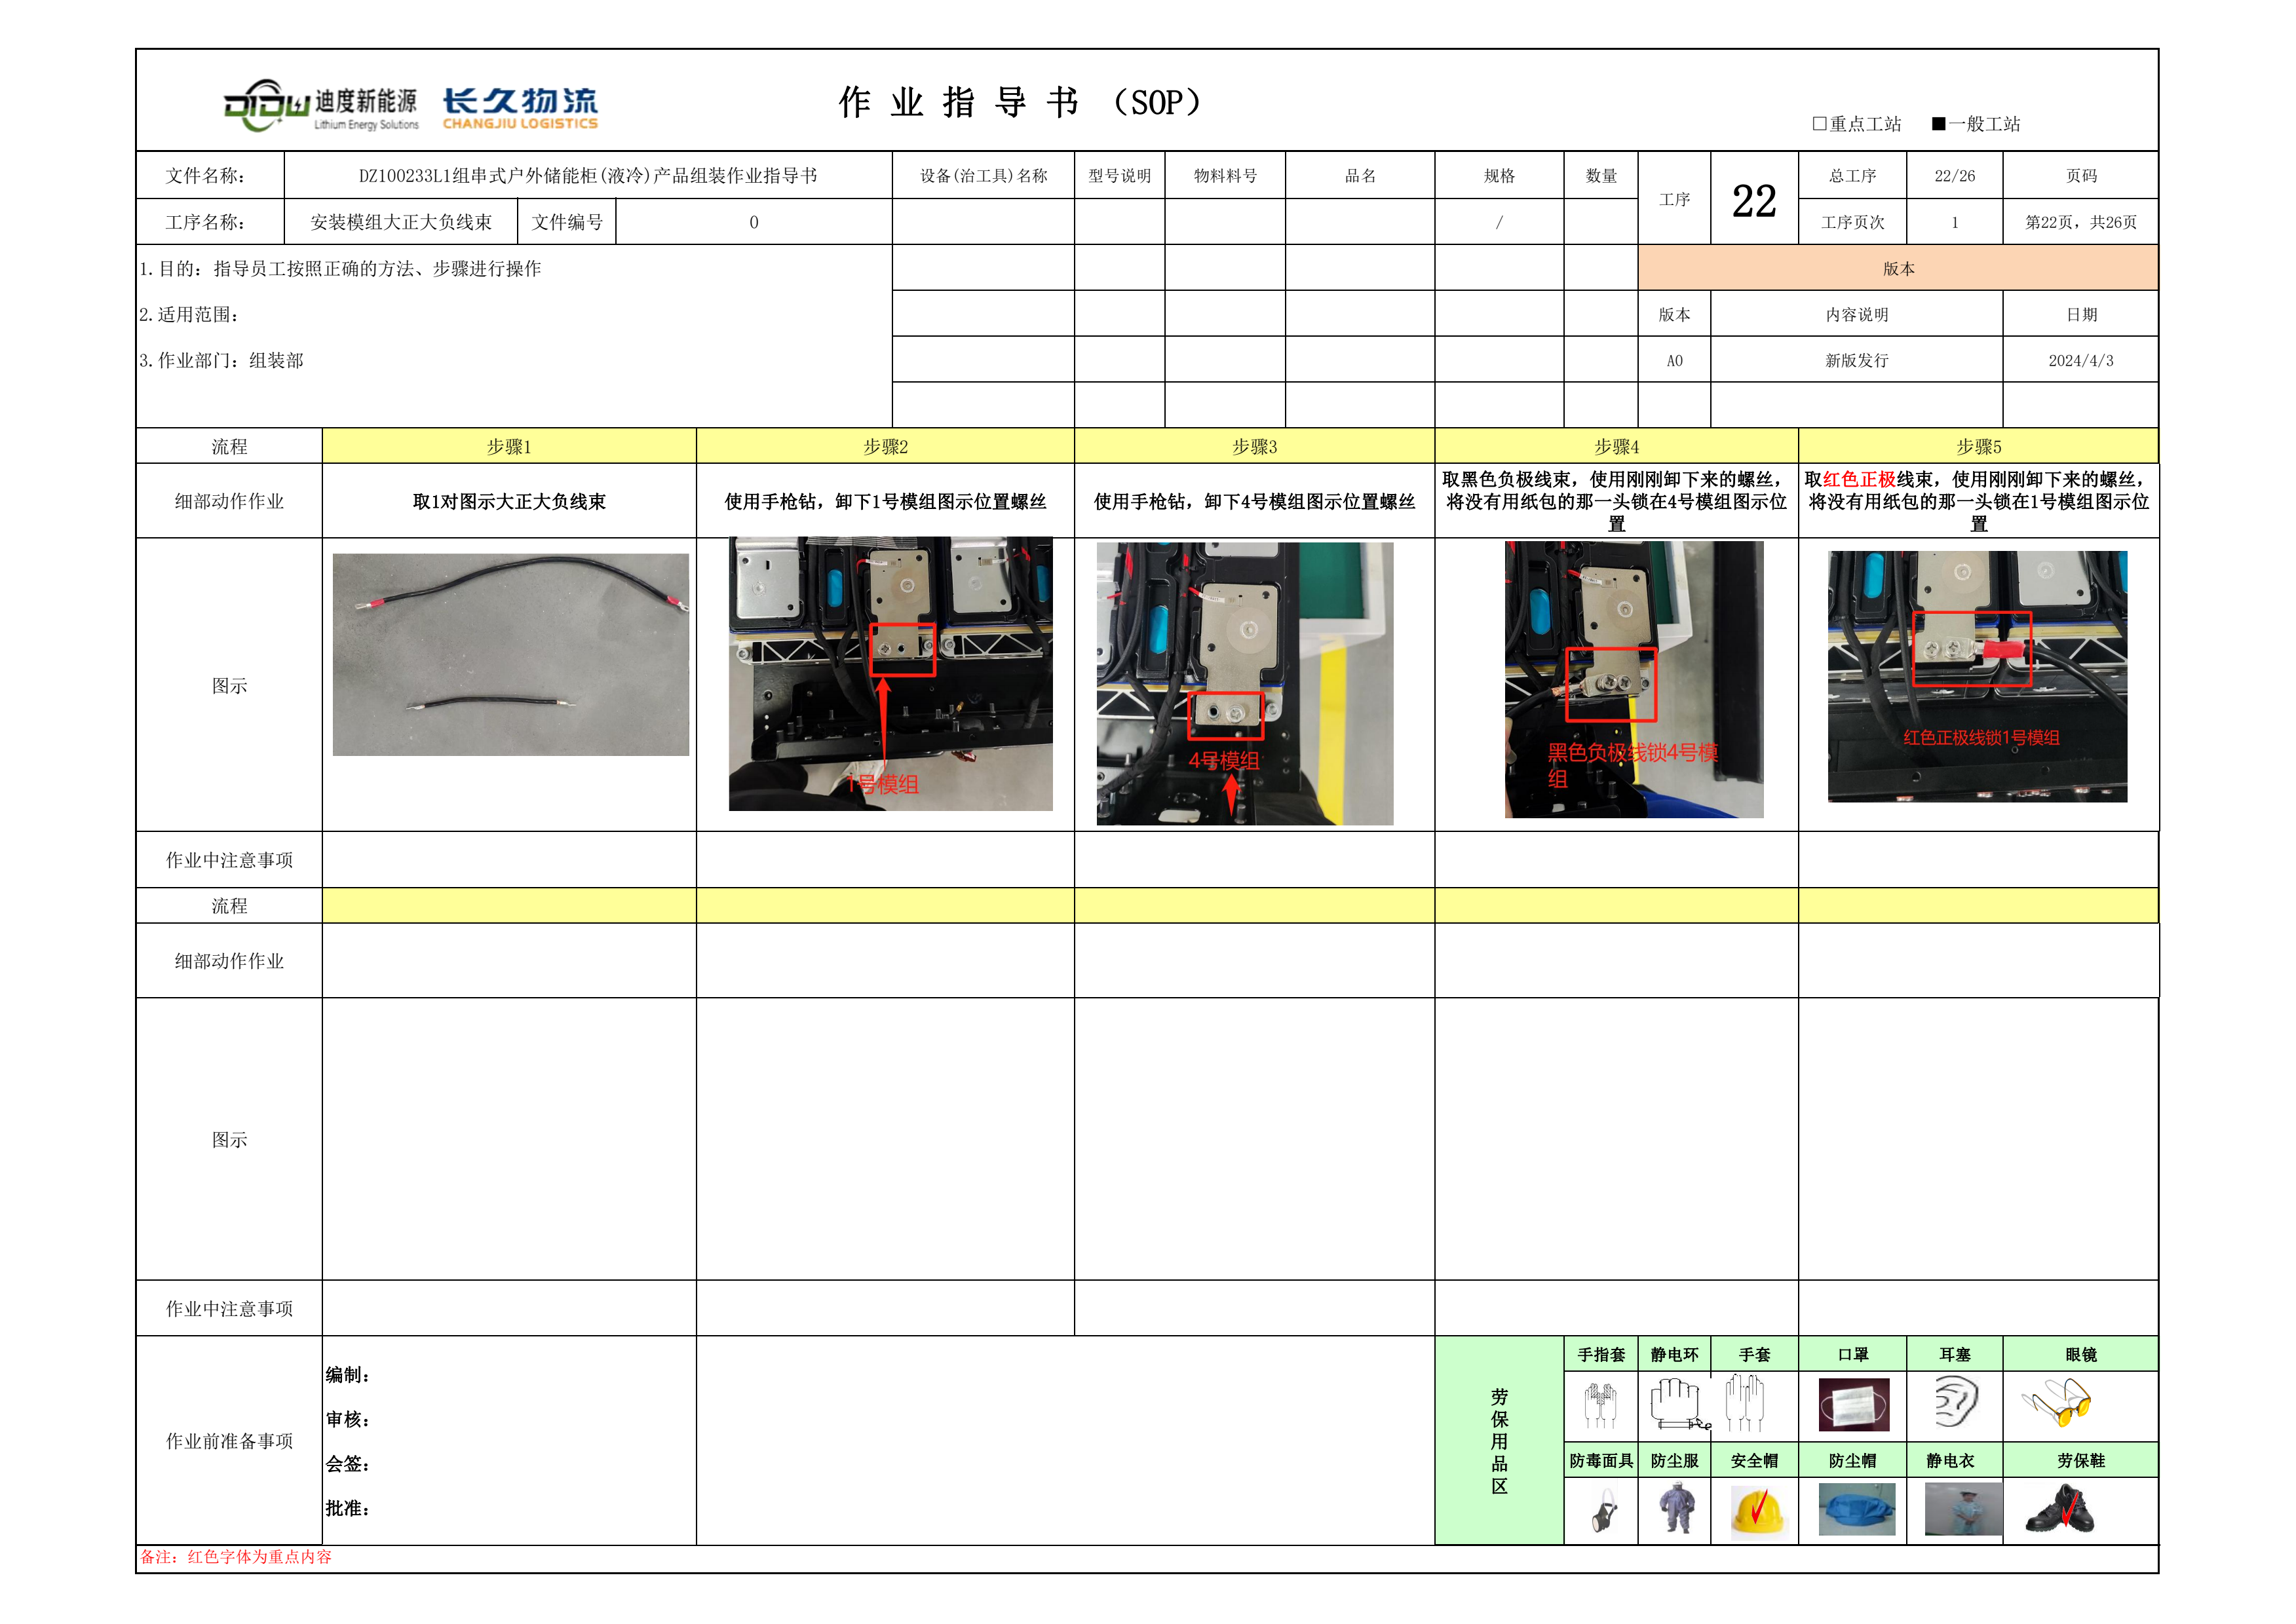
Task: Click the blue dust cap (防尘帽) icon
Action: [x=1856, y=1510]
